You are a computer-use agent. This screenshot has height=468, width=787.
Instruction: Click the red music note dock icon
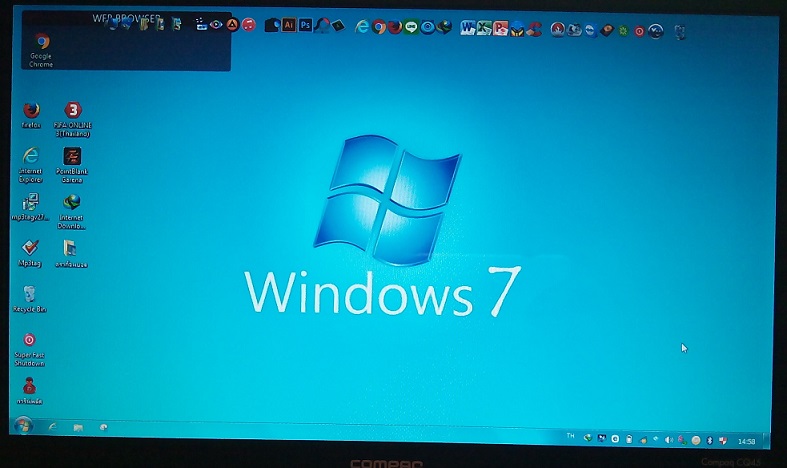(248, 24)
